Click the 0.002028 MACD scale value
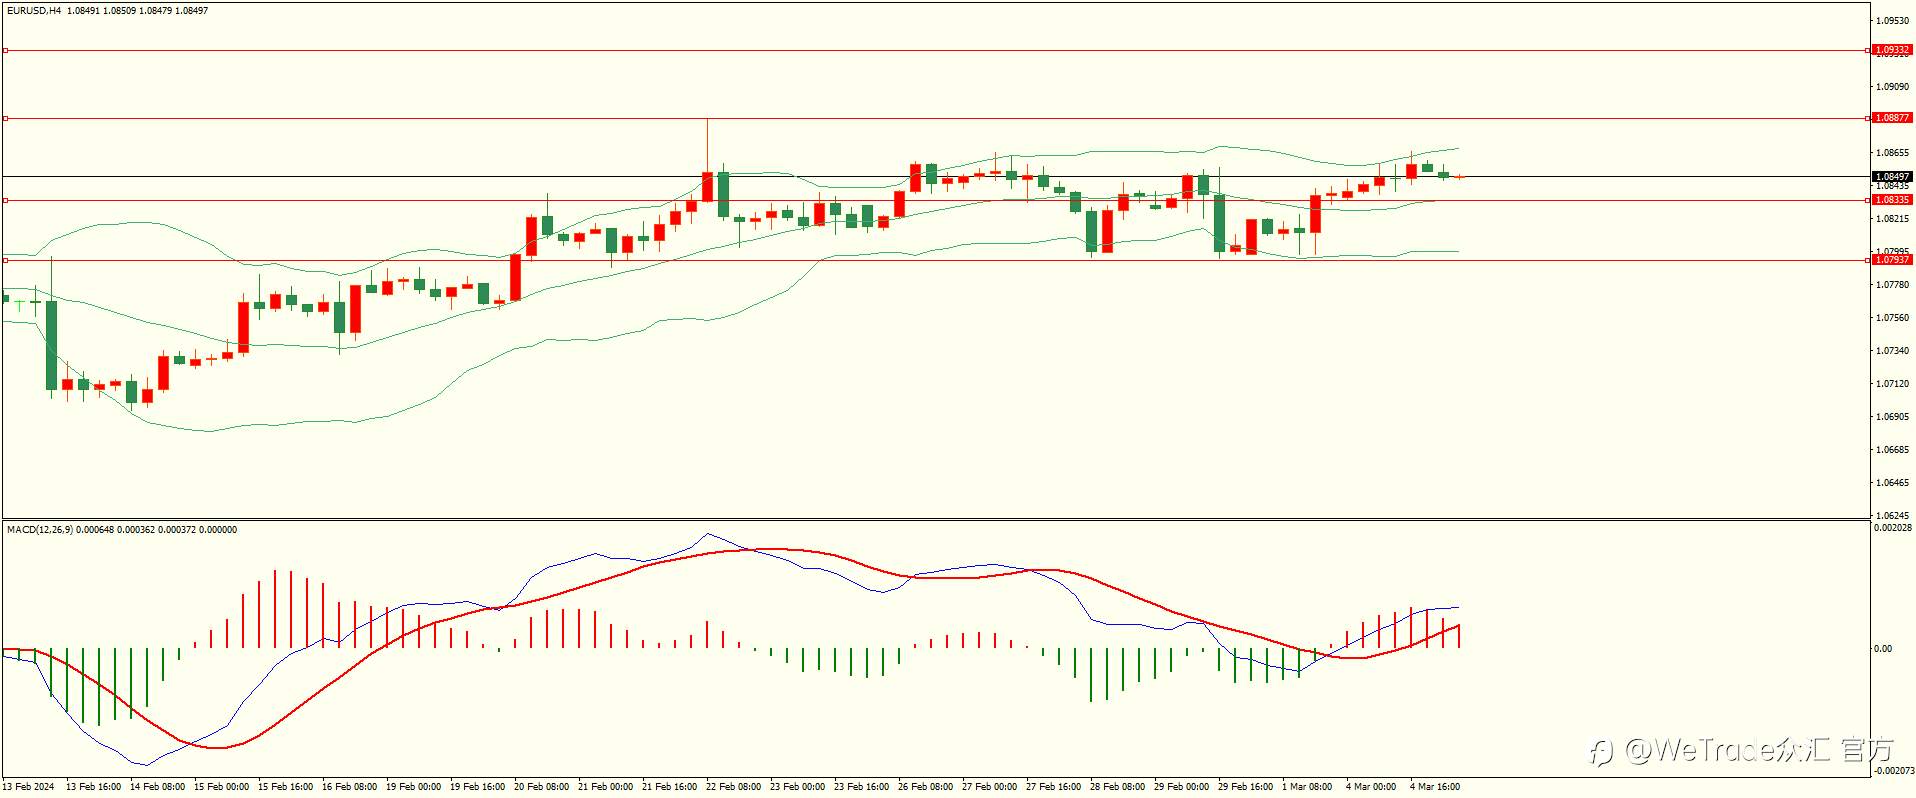 pyautogui.click(x=1892, y=528)
